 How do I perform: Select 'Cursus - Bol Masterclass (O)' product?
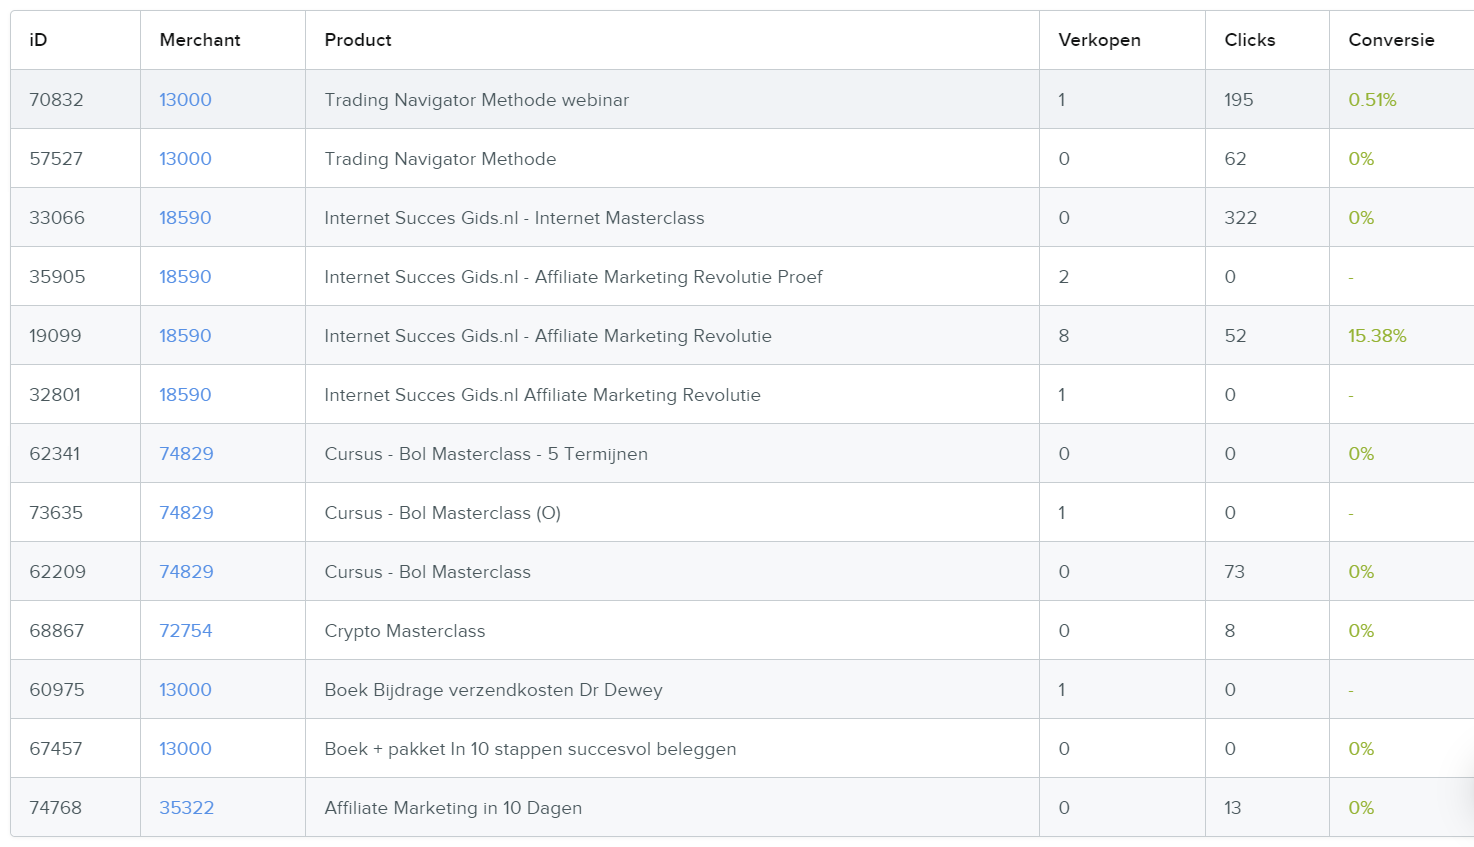click(442, 513)
